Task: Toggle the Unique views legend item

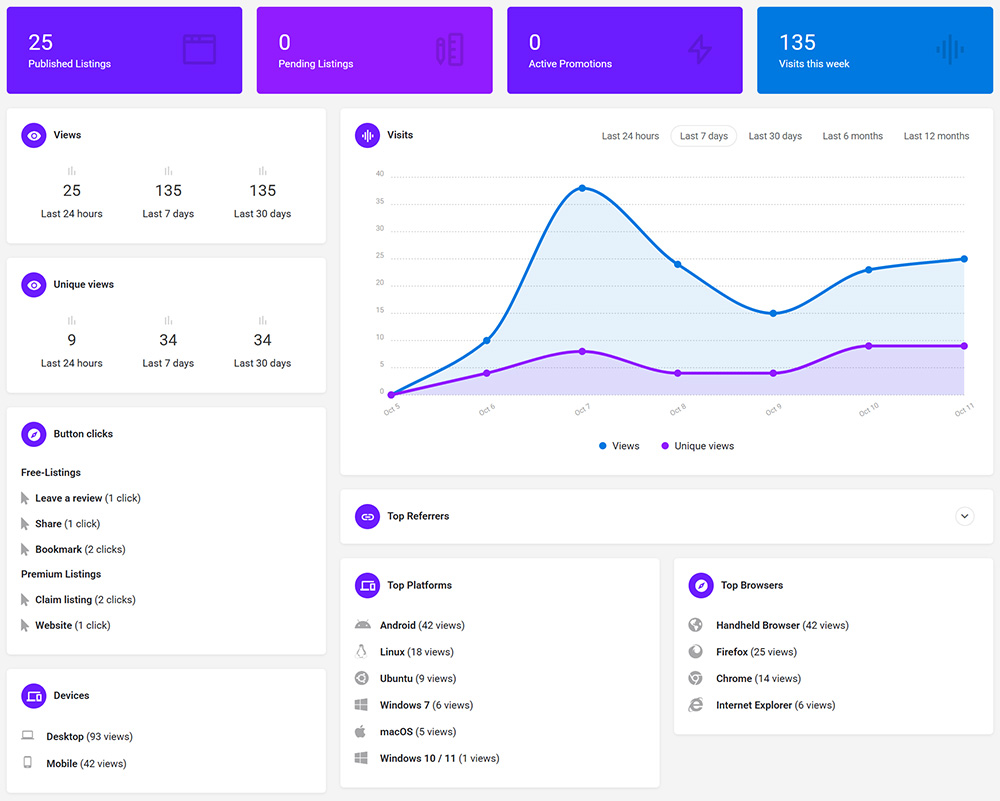Action: 697,446
